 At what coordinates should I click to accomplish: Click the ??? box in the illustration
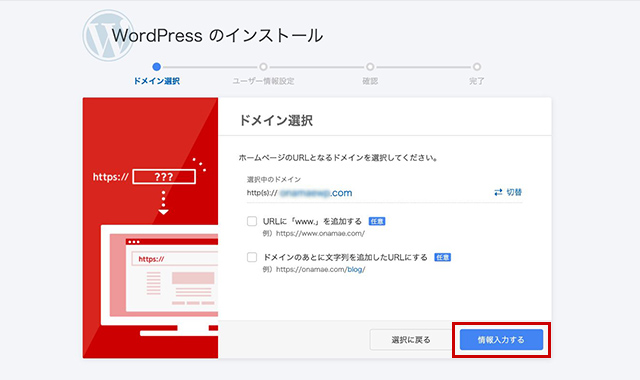click(x=164, y=177)
